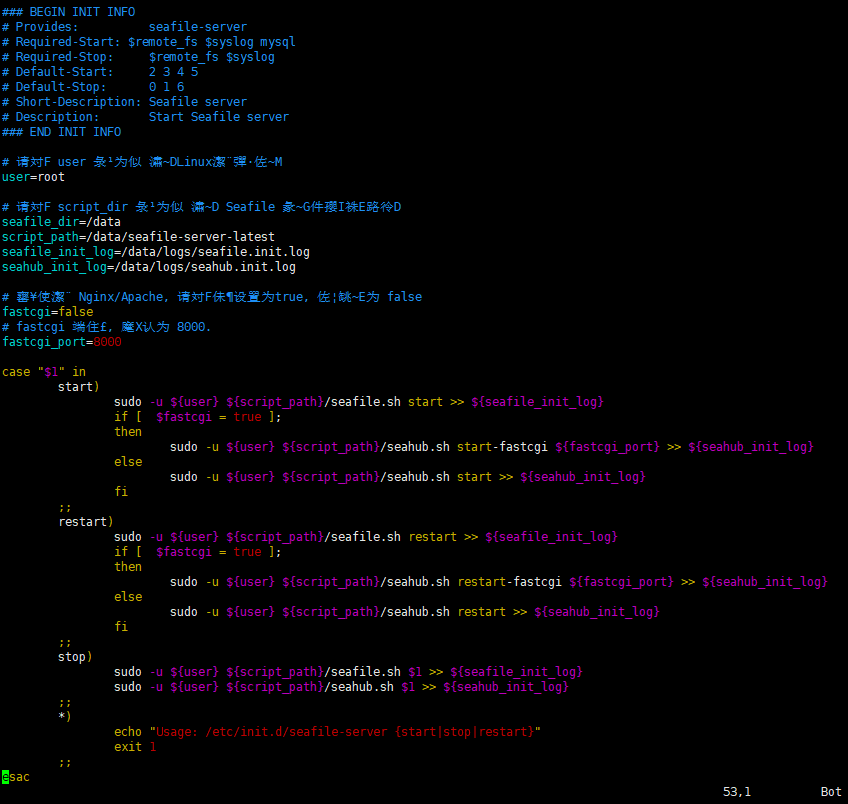The width and height of the screenshot is (848, 804).
Task: Click the 'if [ $fastcgi = true ];' under restart)
Action: [197, 552]
